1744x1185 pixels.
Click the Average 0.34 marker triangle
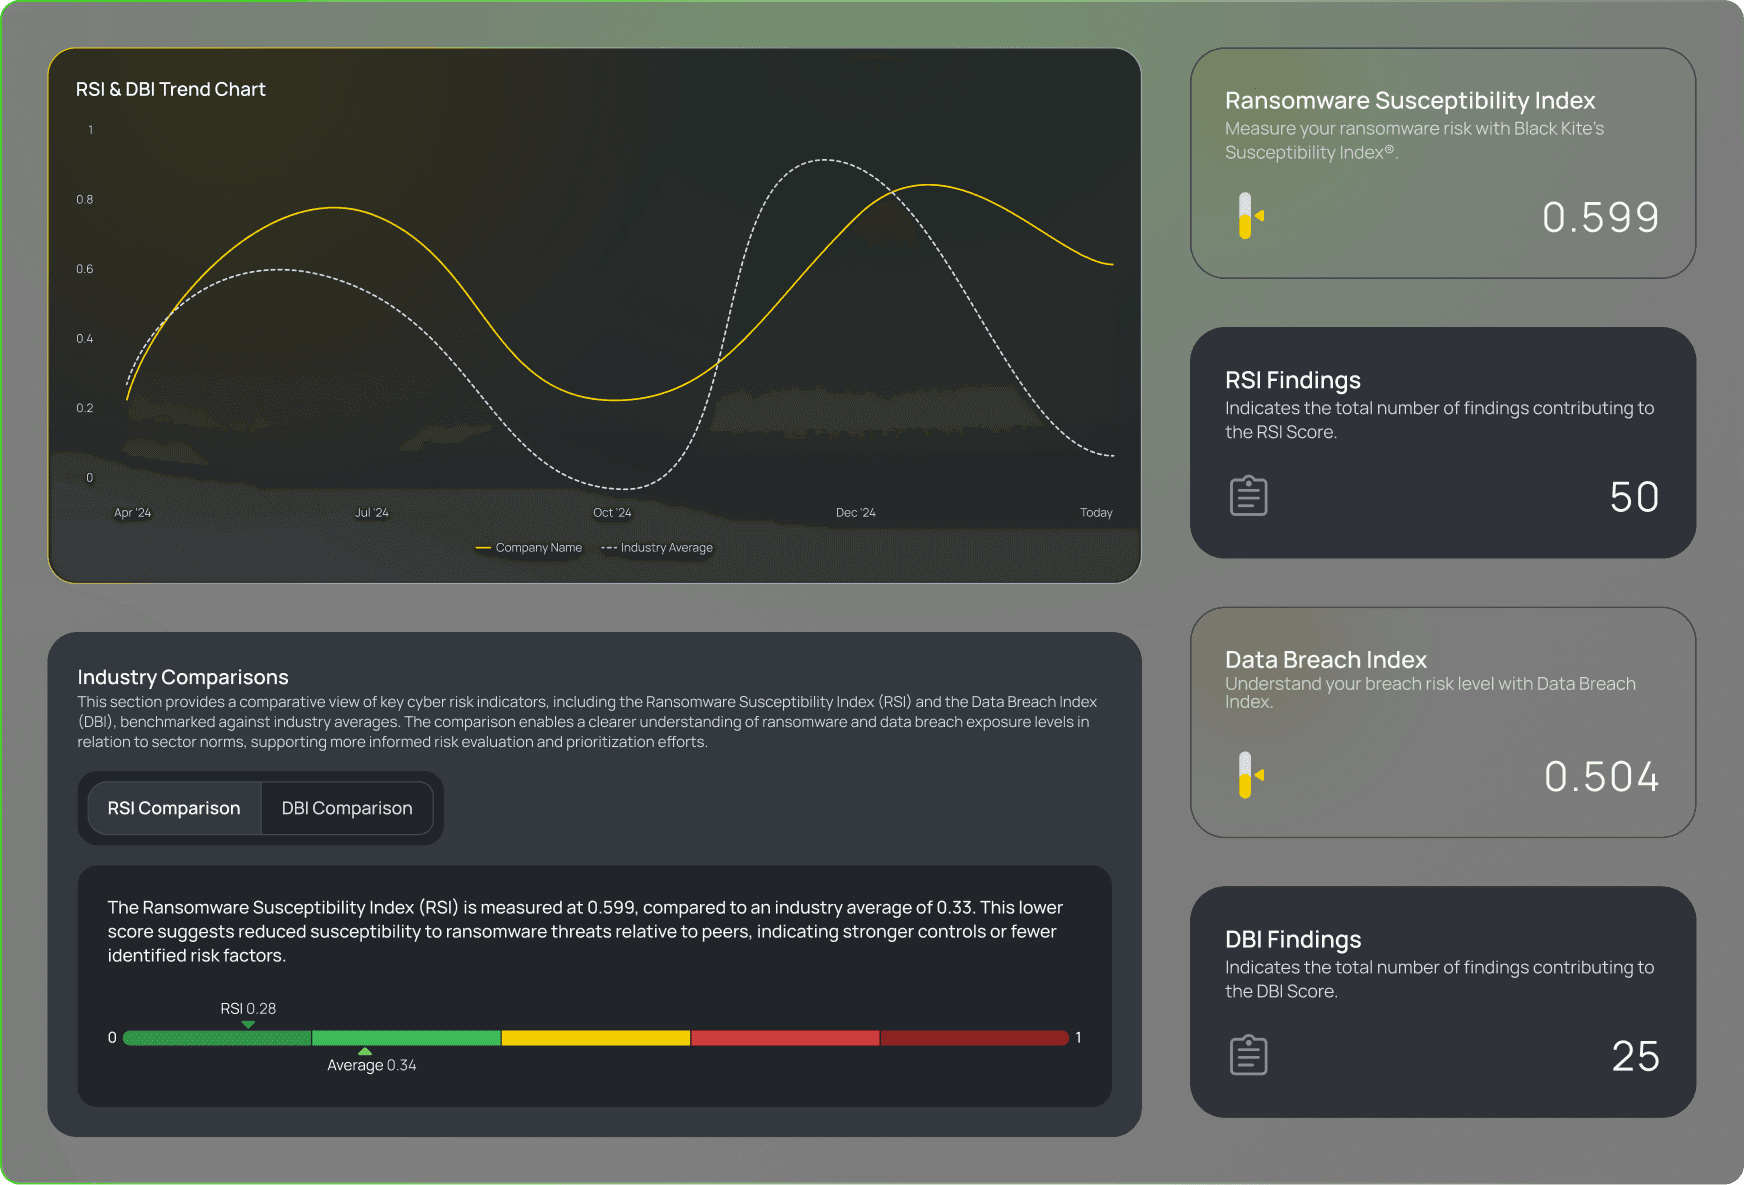(x=365, y=1051)
